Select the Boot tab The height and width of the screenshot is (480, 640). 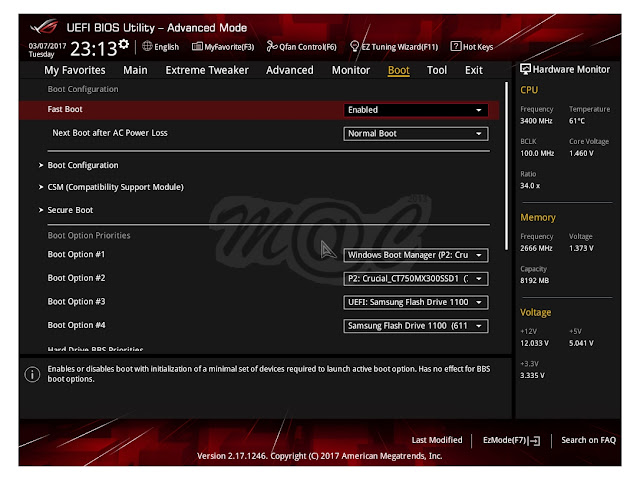click(x=398, y=70)
